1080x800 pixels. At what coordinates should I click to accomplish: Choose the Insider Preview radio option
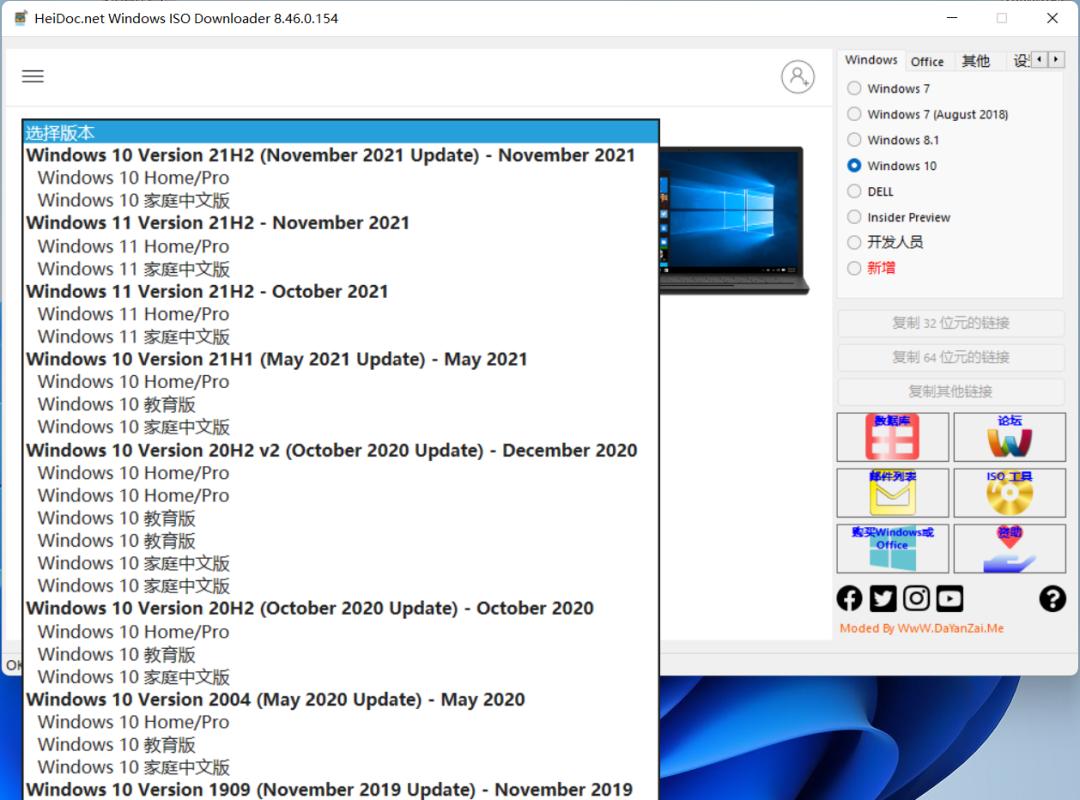[x=854, y=217]
